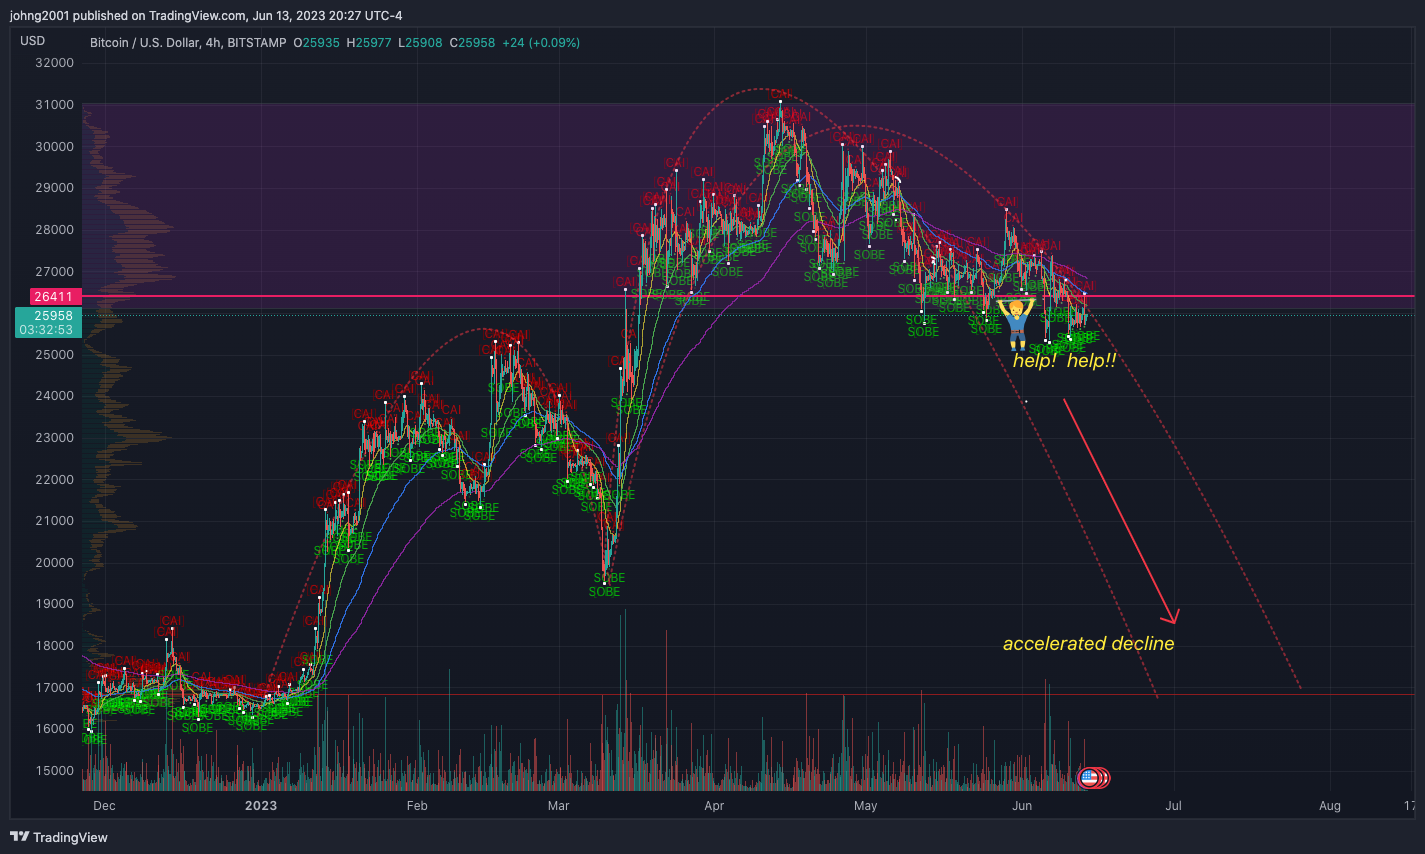Viewport: 1425px width, 854px height.
Task: Click the 28000 price axis label
Action: (54, 230)
